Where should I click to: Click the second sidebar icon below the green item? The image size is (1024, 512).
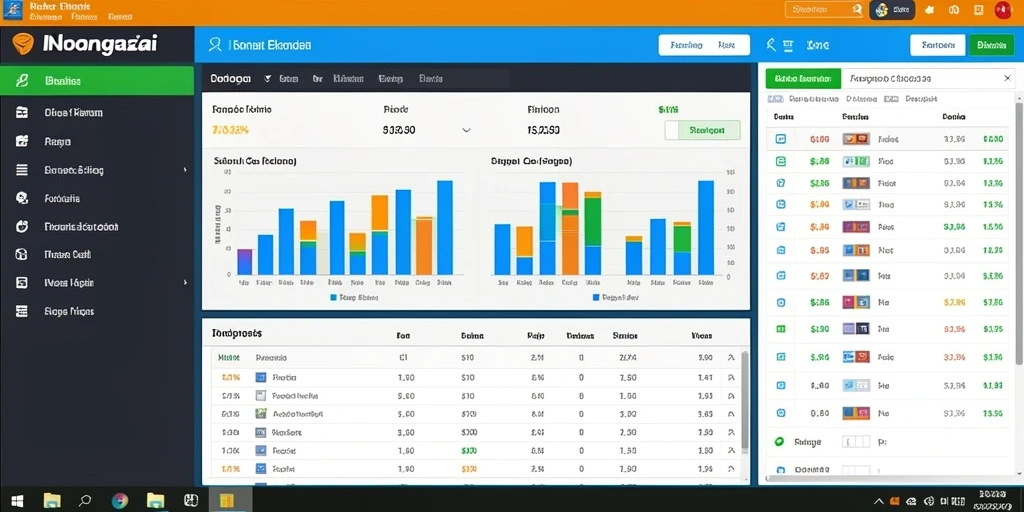click(x=22, y=141)
